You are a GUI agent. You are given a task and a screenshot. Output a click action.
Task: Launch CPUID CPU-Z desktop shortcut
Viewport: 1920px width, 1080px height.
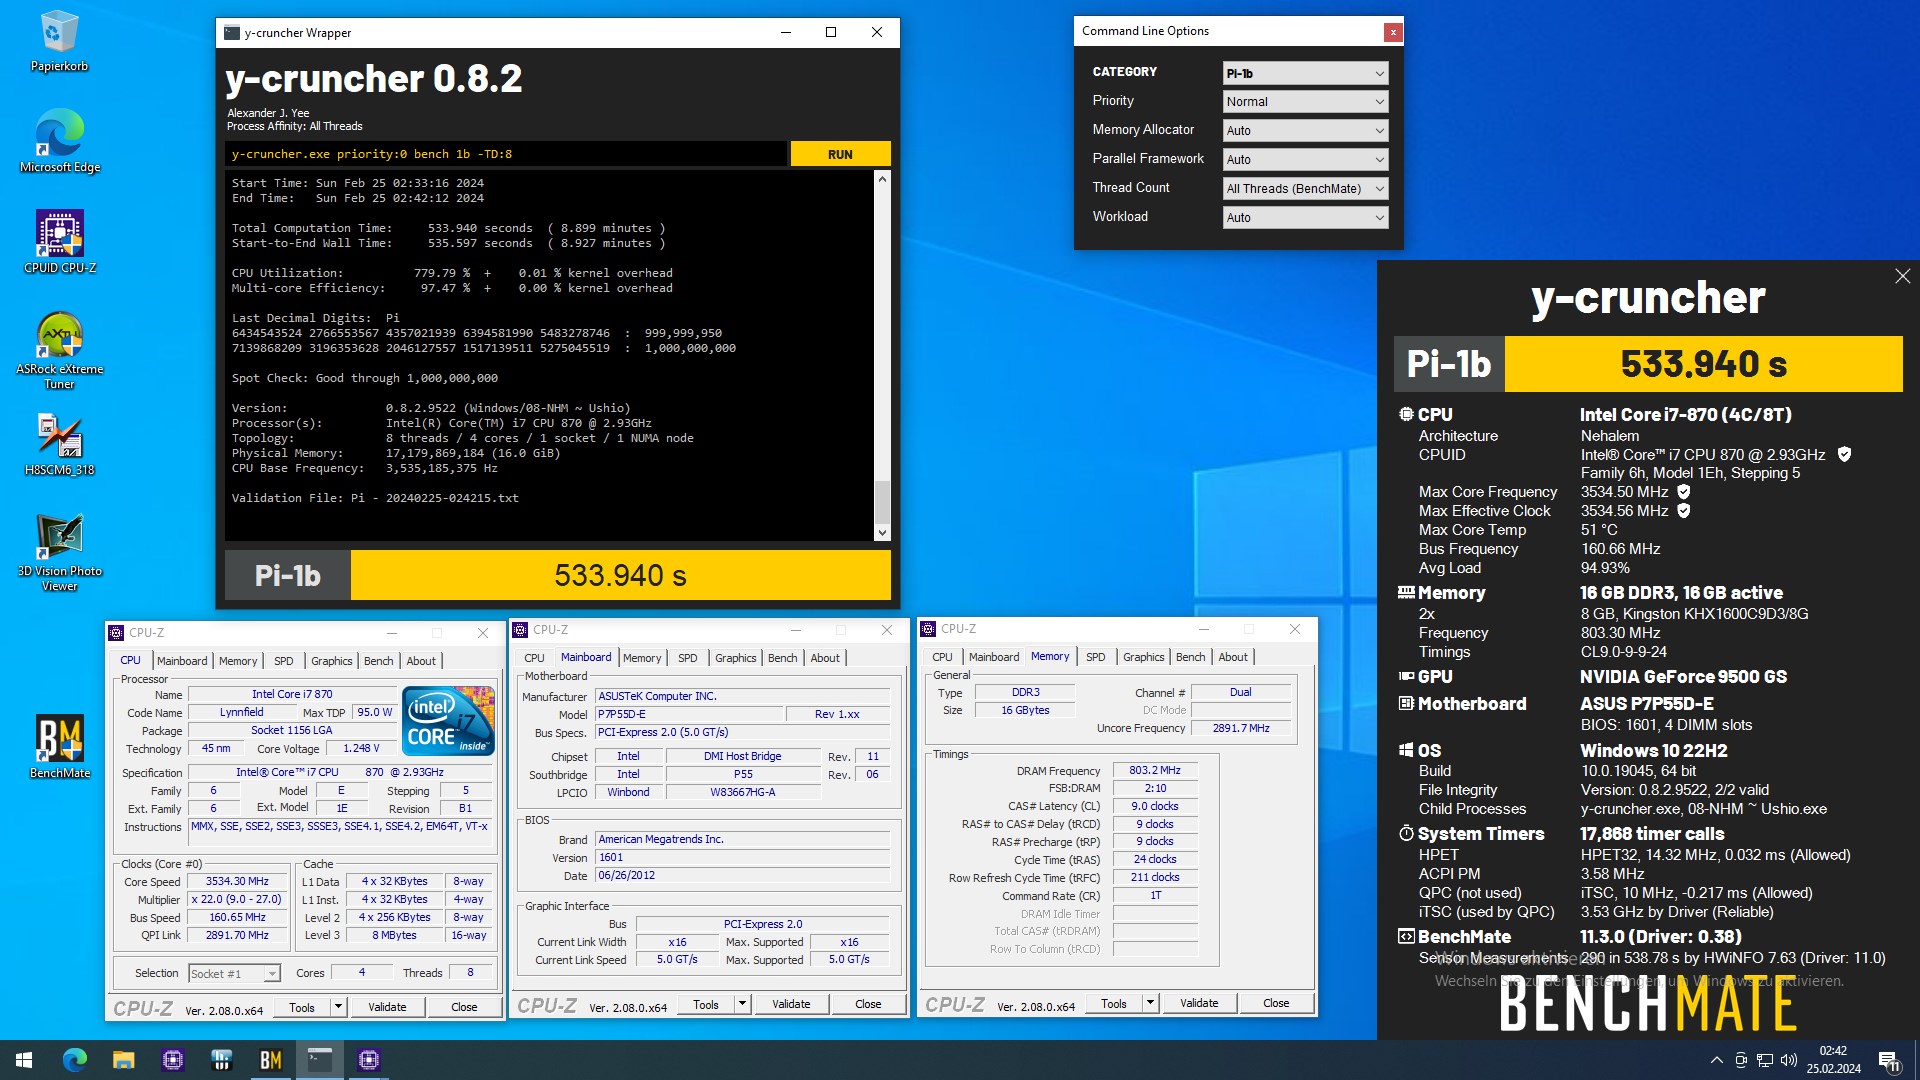pos(59,242)
